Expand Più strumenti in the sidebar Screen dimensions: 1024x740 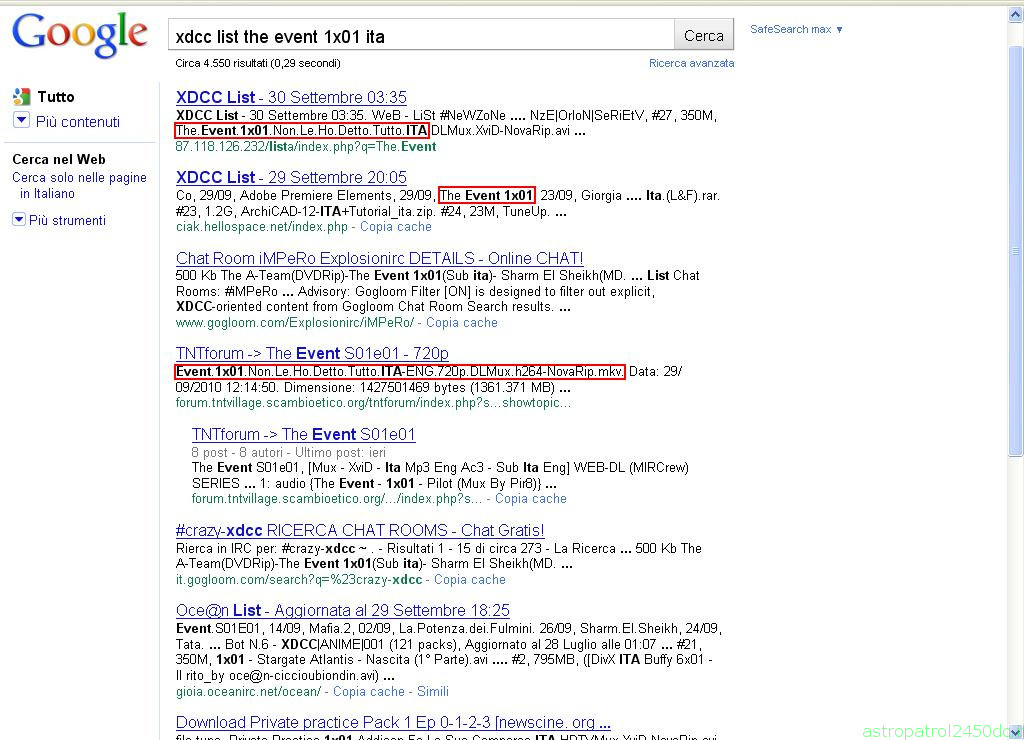(59, 220)
